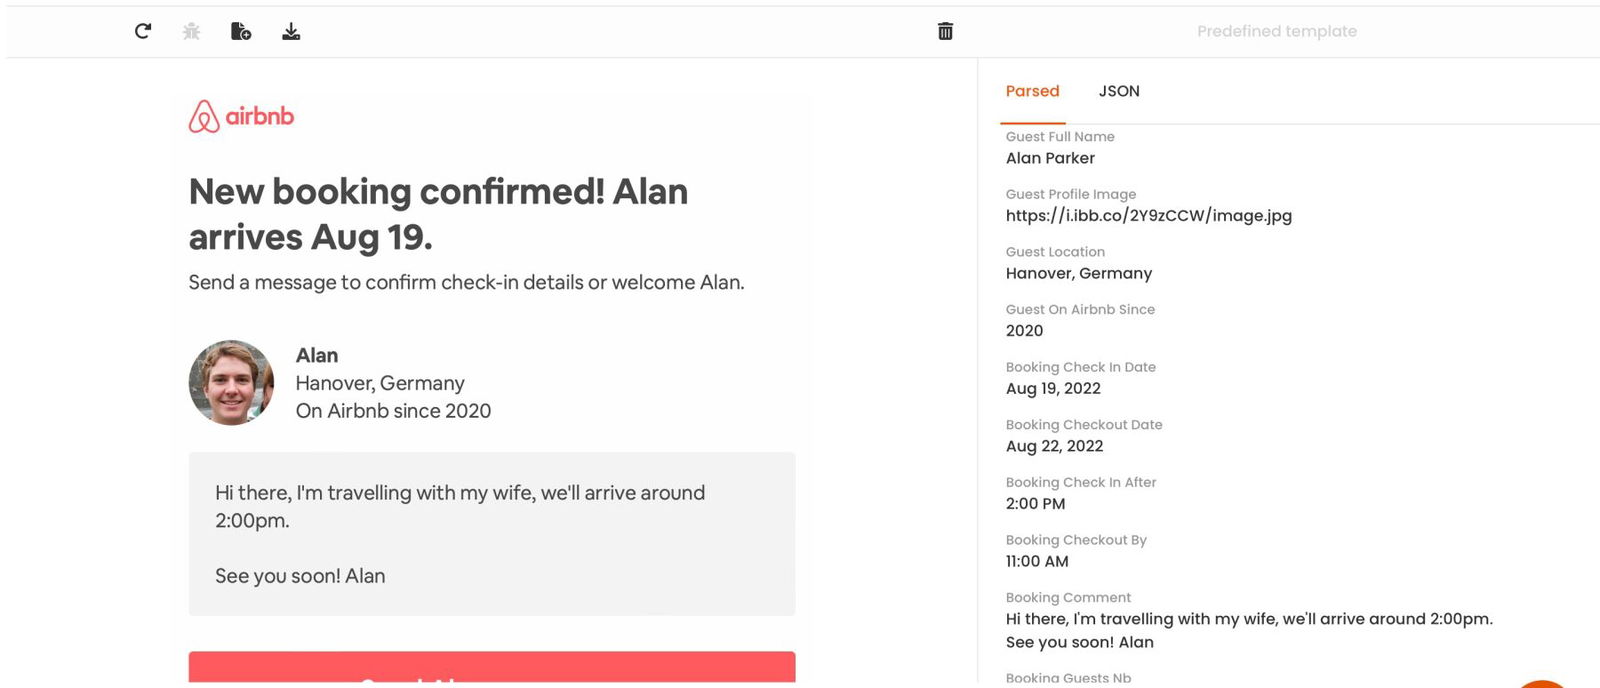Viewport: 1600px width, 688px height.
Task: Click the Guest Location value Hanover, Germany
Action: pos(1078,274)
